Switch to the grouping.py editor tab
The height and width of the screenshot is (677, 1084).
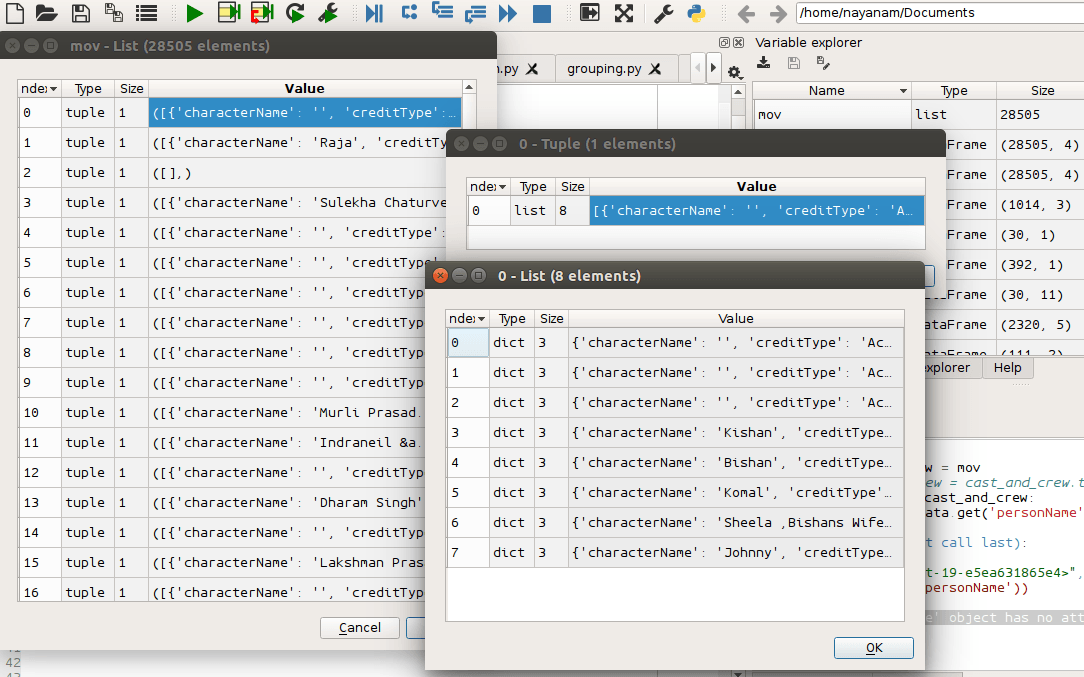[604, 69]
